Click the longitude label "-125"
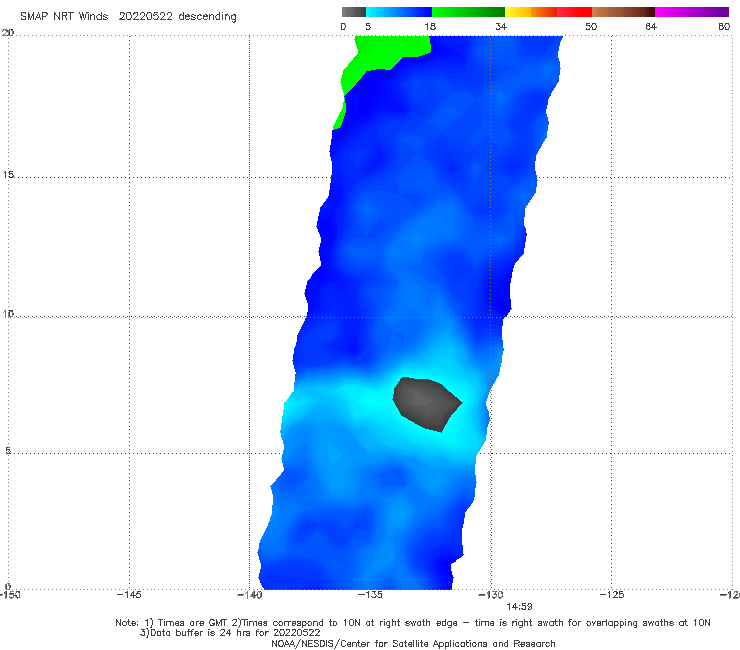The width and height of the screenshot is (740, 650). tap(612, 595)
